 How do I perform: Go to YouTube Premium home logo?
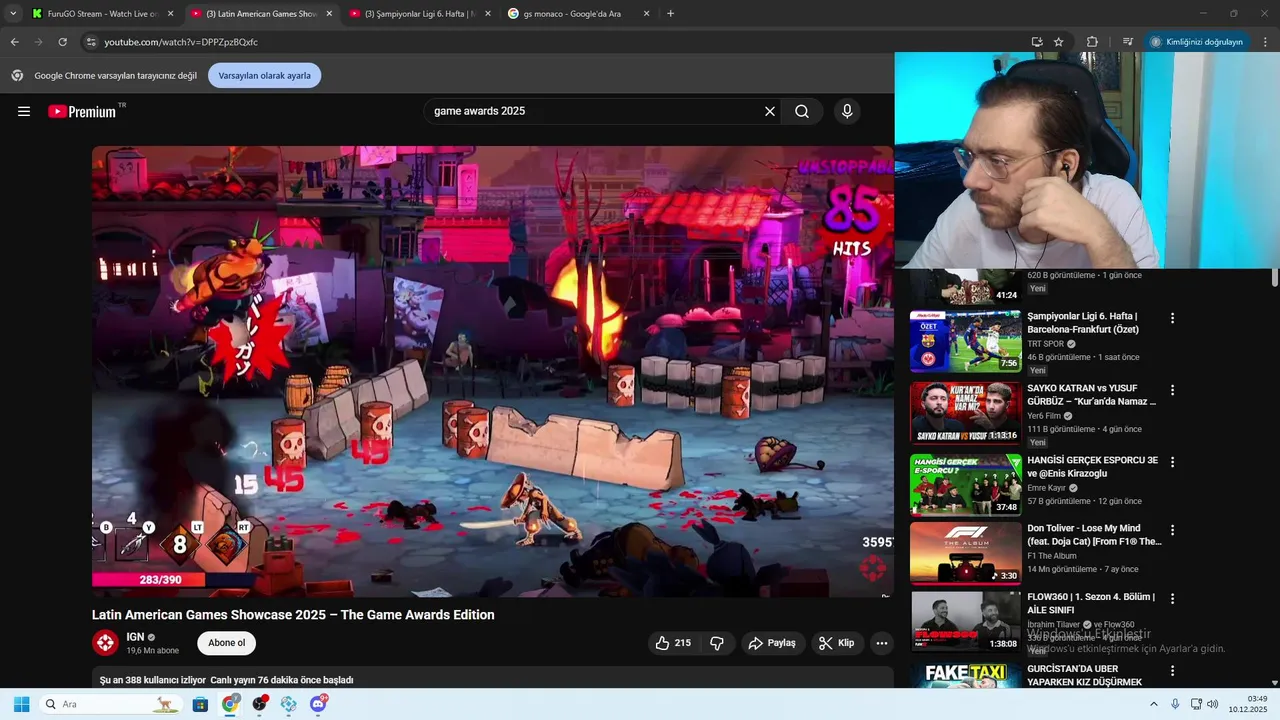point(82,111)
